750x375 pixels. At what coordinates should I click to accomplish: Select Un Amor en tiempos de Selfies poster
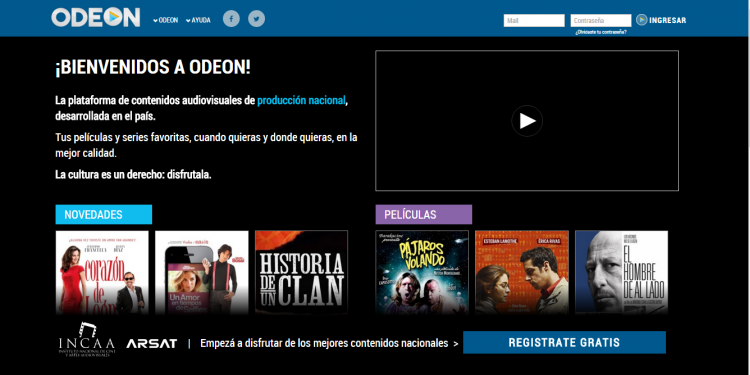click(202, 272)
